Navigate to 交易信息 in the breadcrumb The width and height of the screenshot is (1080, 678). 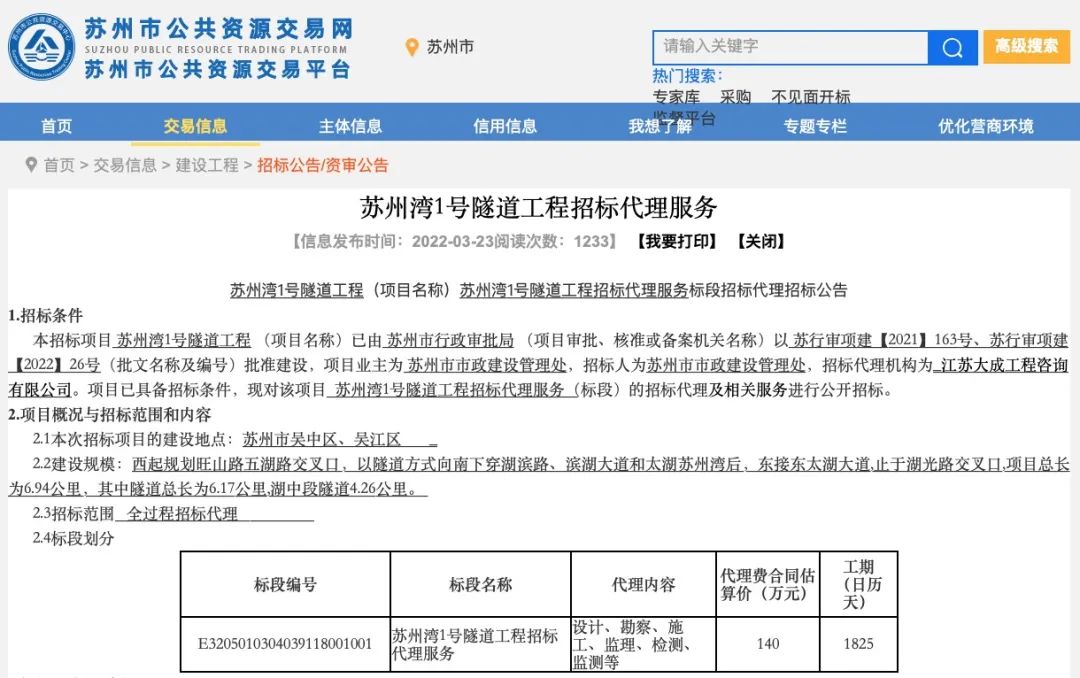click(125, 165)
